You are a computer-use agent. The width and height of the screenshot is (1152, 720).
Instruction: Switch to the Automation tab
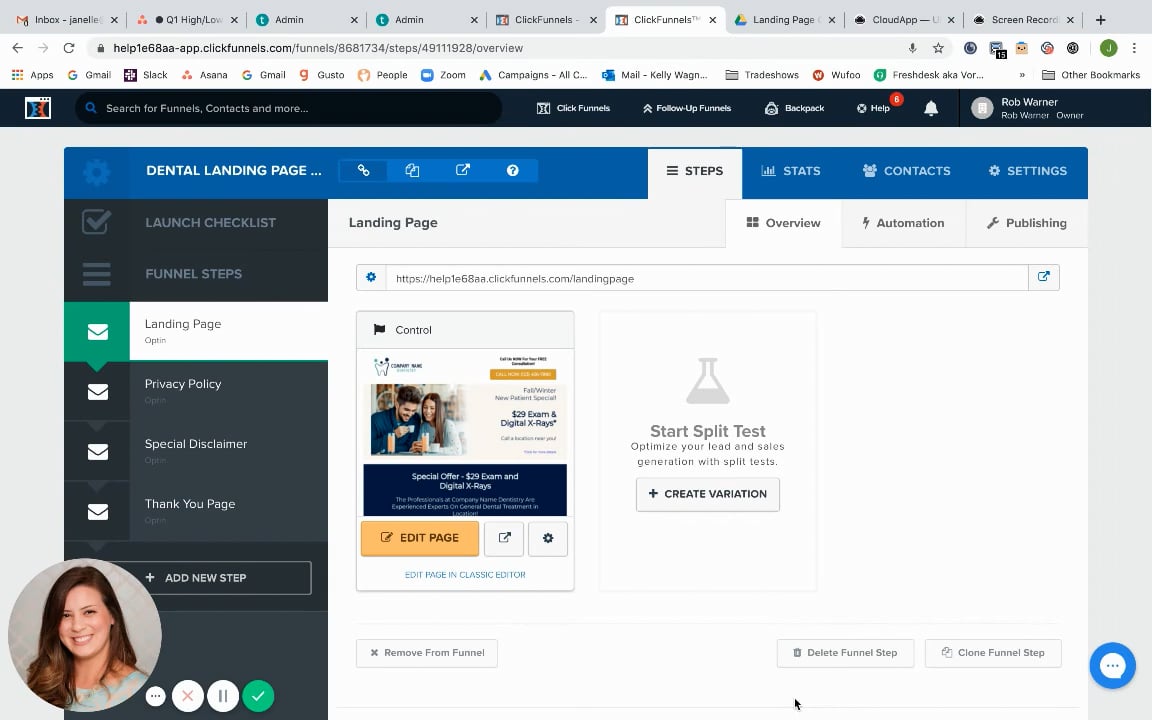click(x=903, y=223)
